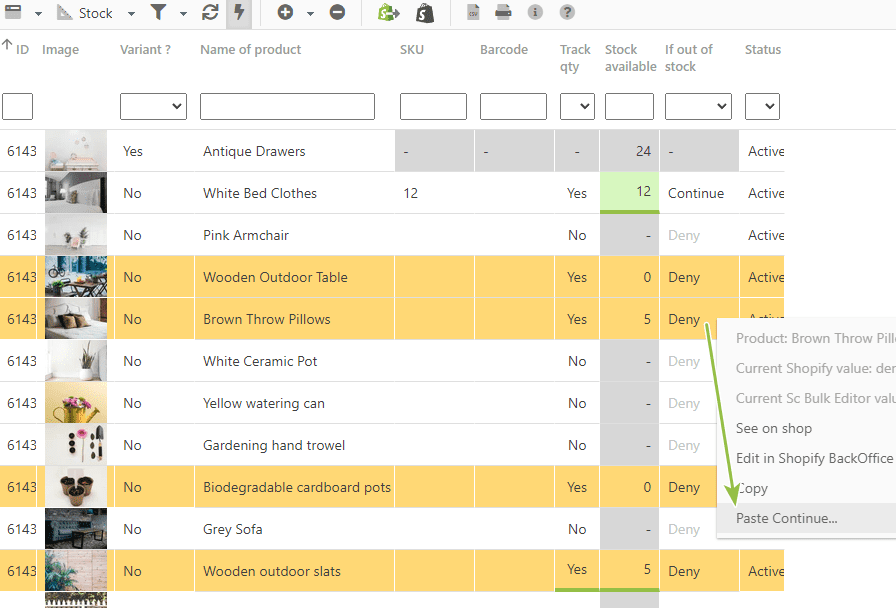Choose See on shop menu entry

(774, 429)
